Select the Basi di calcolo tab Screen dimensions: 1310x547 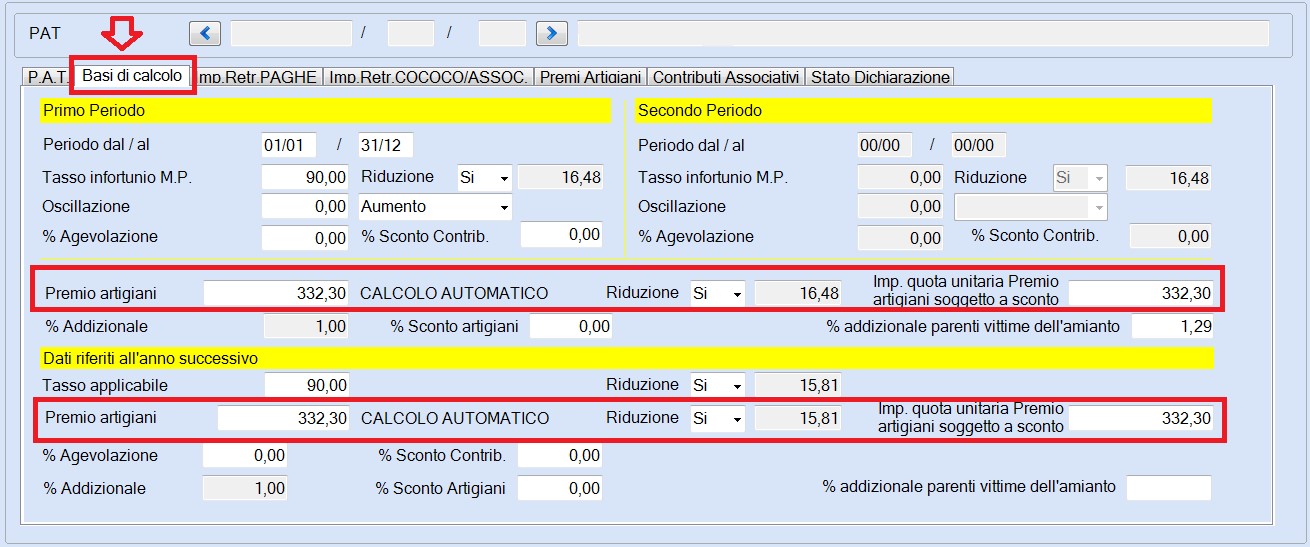point(132,76)
